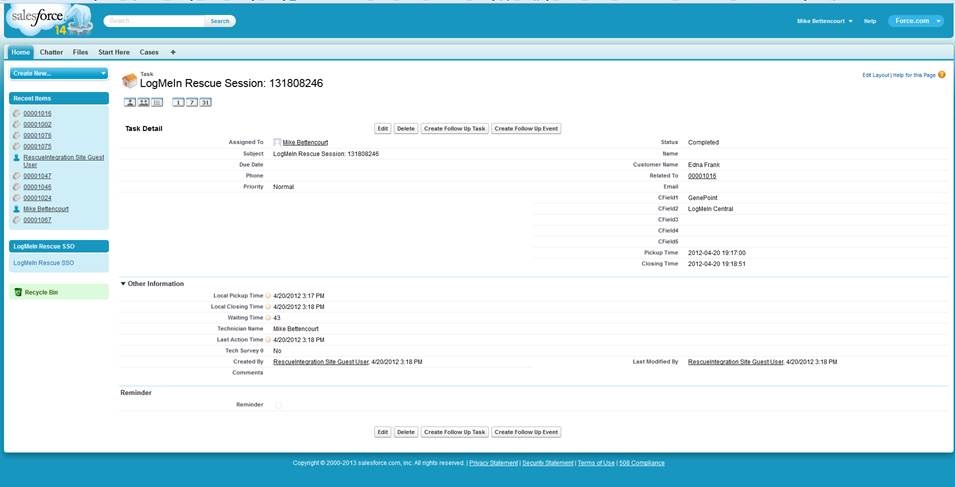Viewport: 955px width, 487px height.
Task: Open recent item 00001002 link
Action: (37, 124)
